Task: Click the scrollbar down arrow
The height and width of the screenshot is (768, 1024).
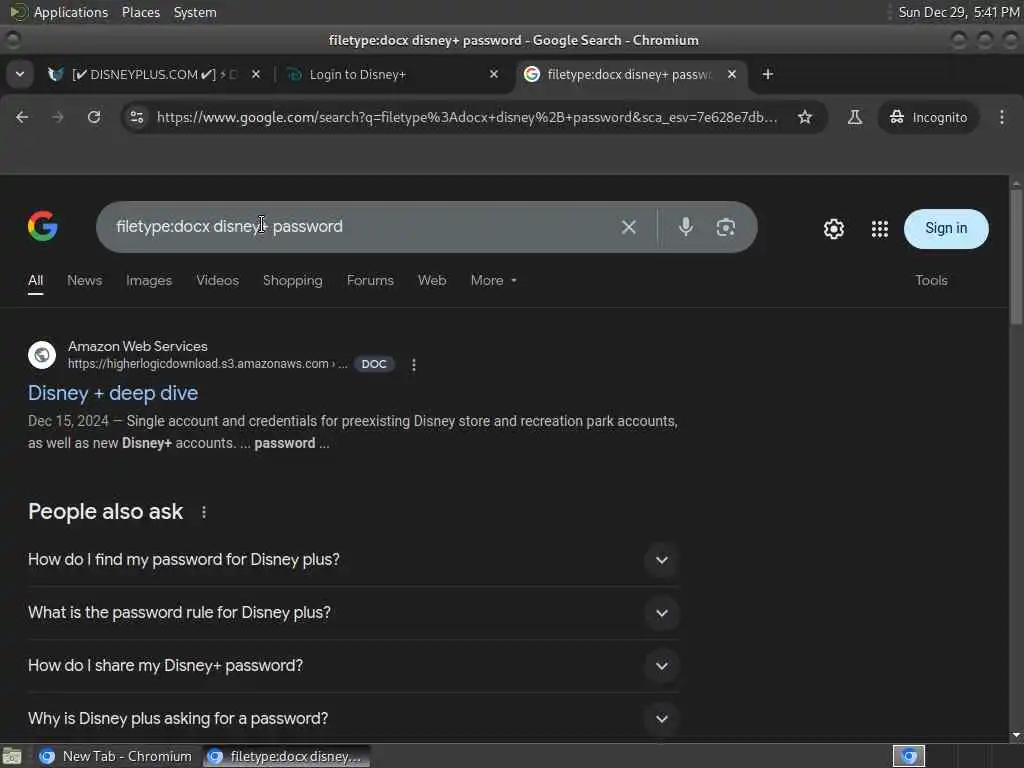Action: (x=1016, y=735)
